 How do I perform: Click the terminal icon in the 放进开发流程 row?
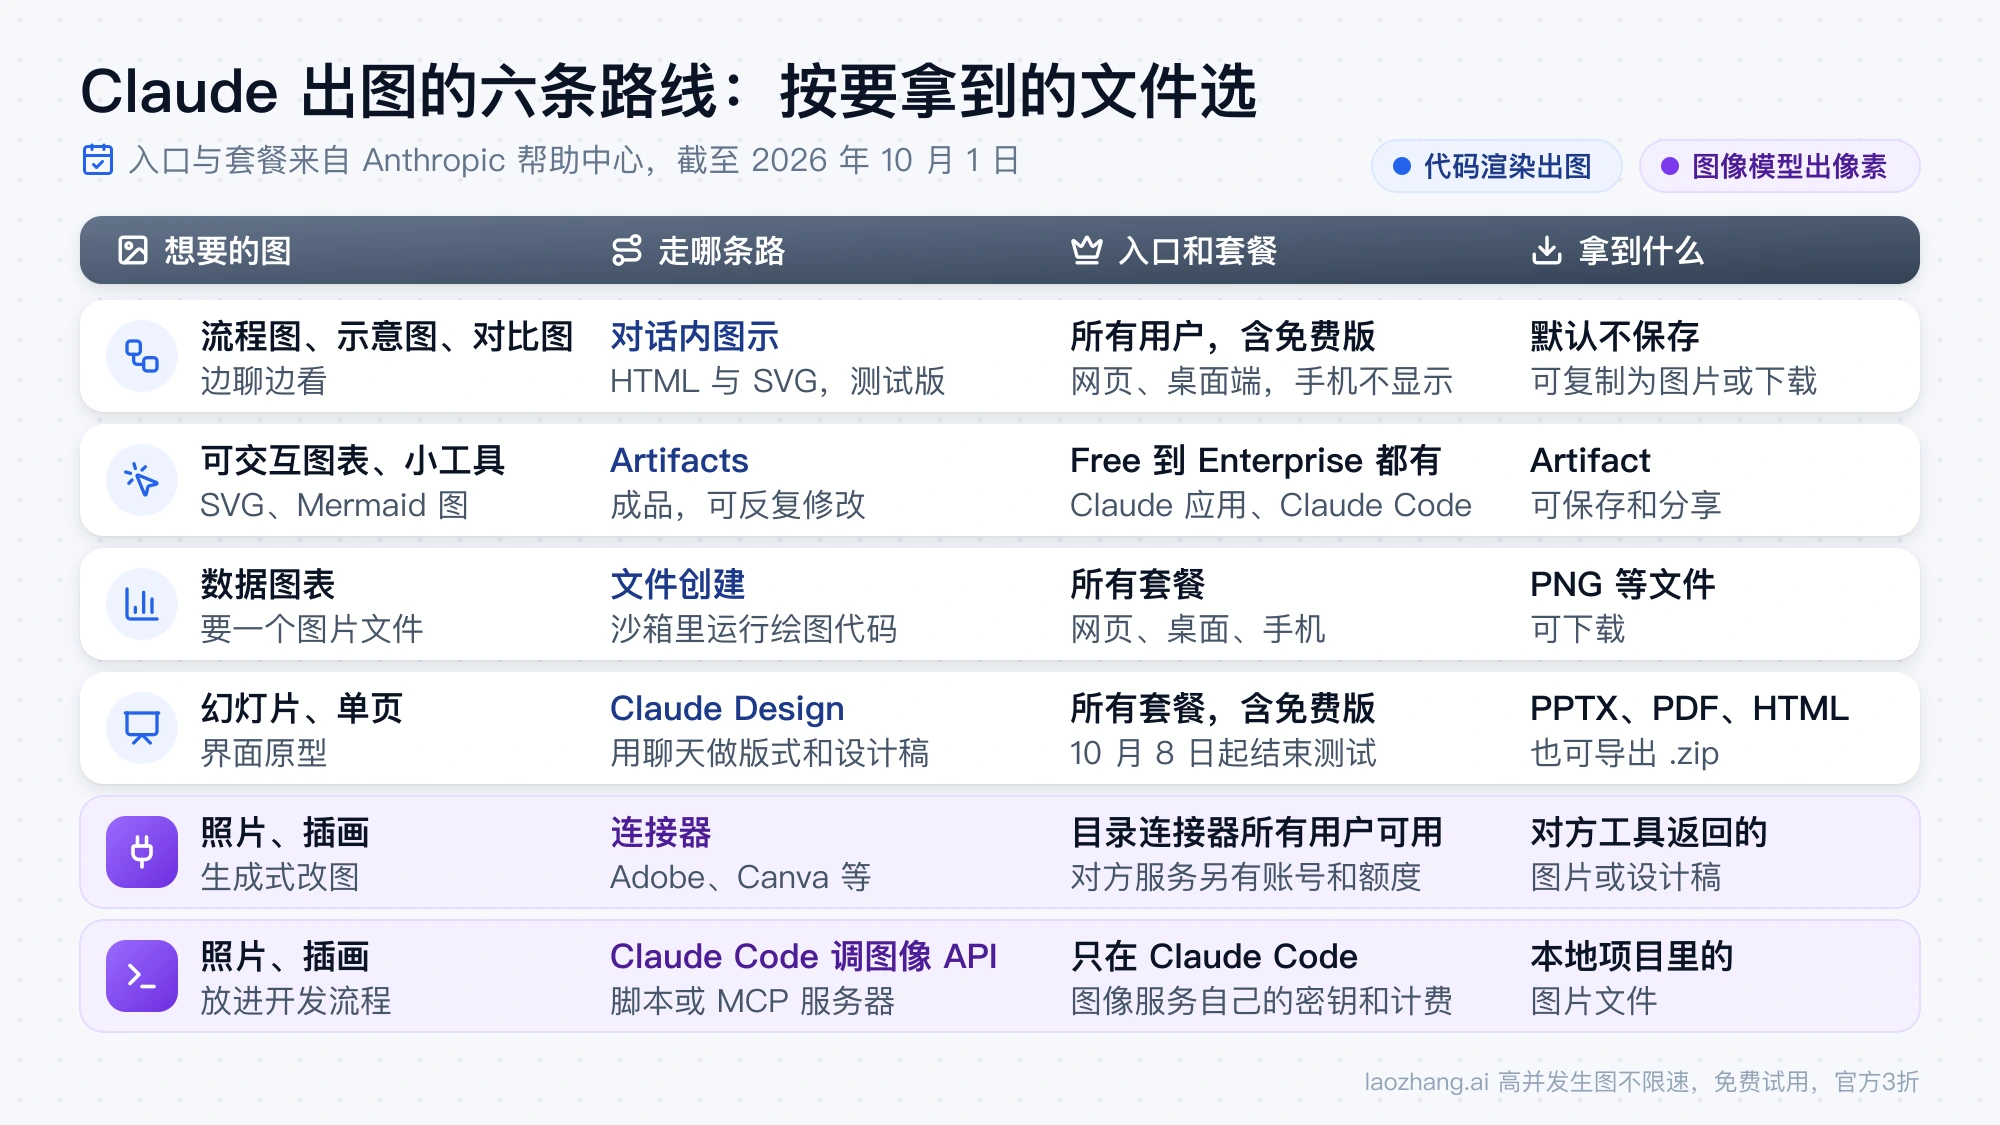point(142,976)
